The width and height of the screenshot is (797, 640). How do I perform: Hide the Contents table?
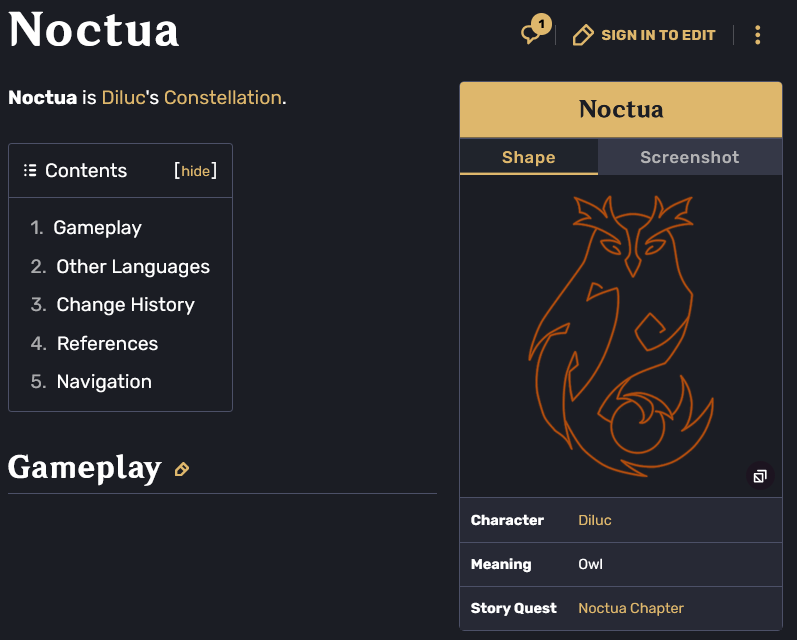click(195, 171)
